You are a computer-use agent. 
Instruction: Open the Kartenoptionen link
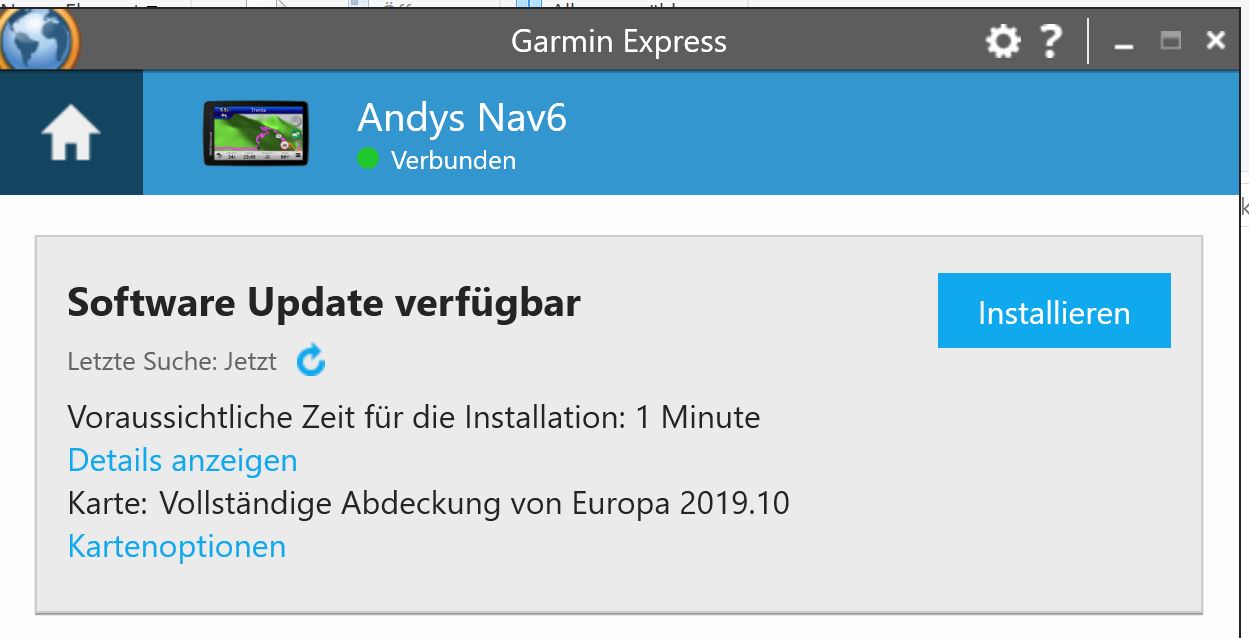pyautogui.click(x=177, y=546)
